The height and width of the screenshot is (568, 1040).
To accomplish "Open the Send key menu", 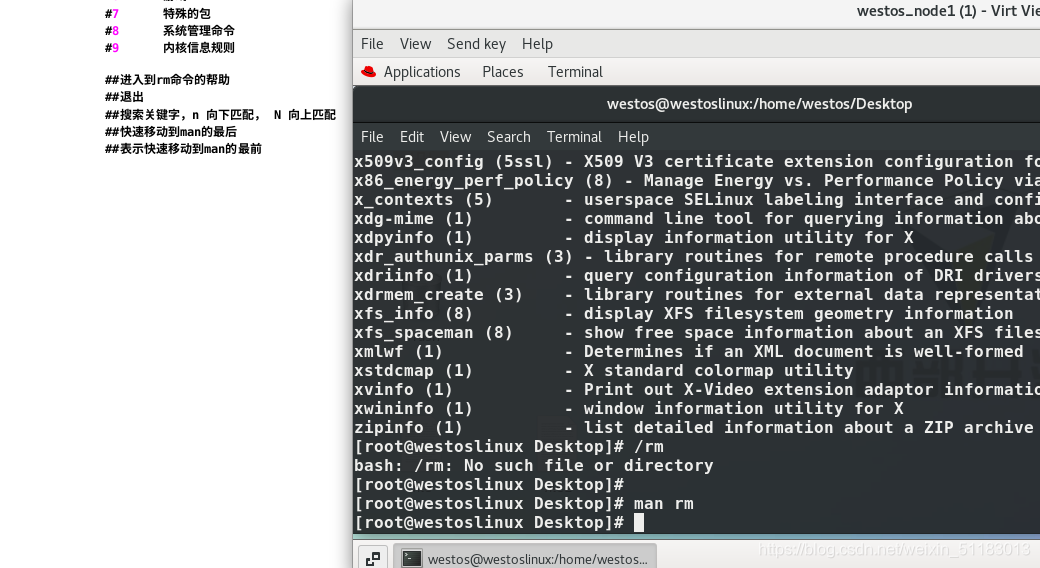I will (476, 44).
